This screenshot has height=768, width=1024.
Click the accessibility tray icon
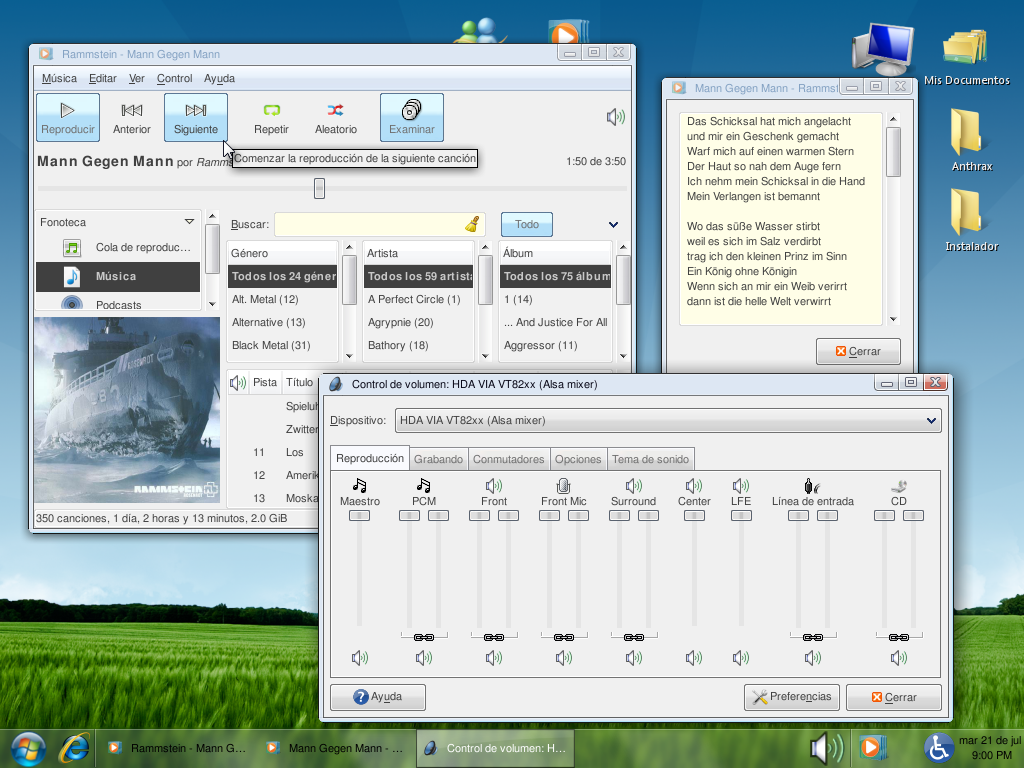tap(939, 748)
